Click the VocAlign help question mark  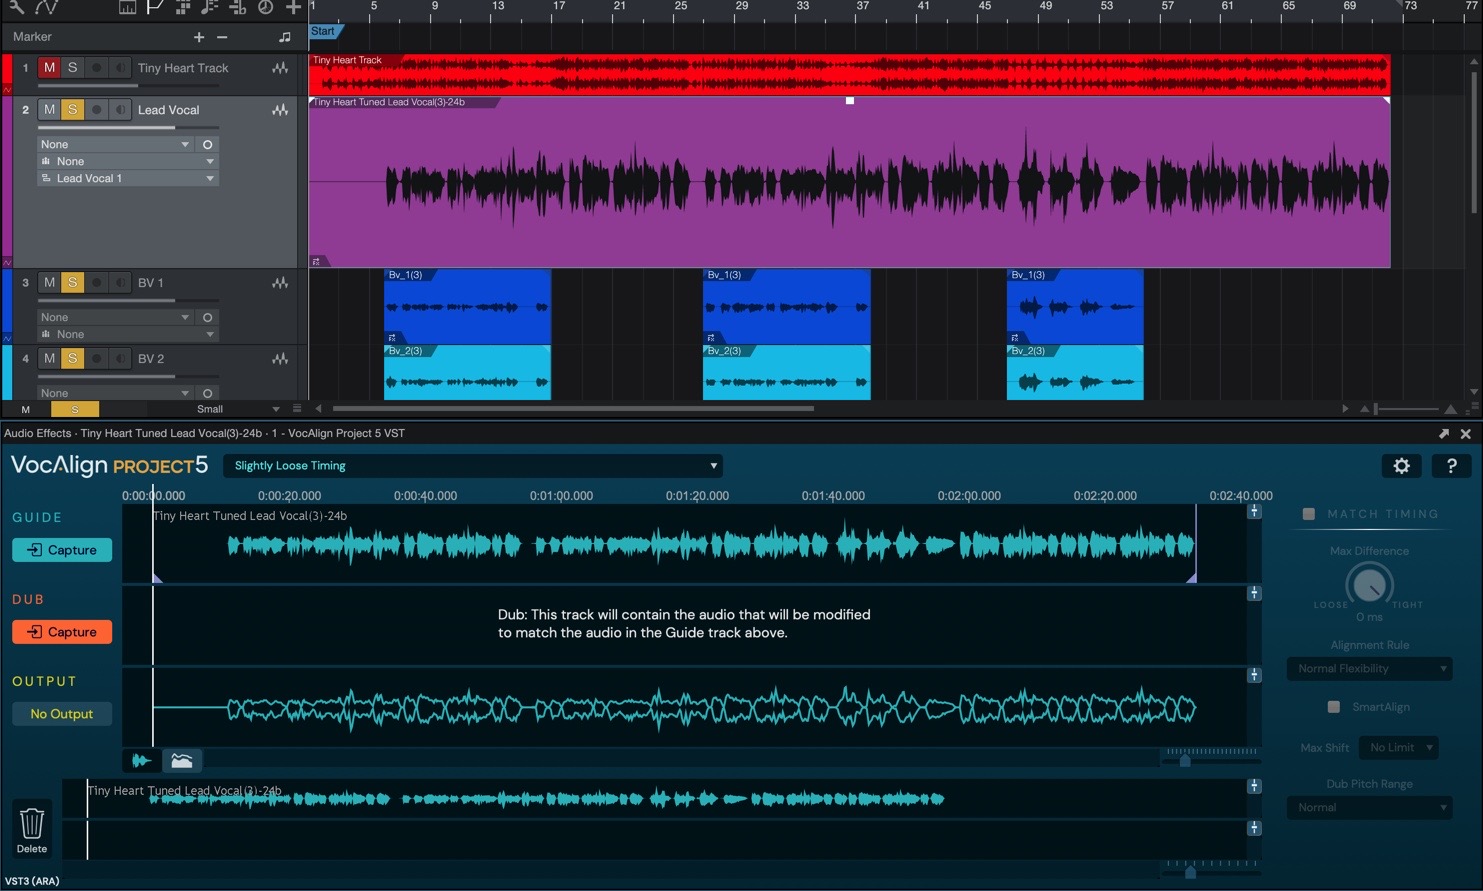click(1451, 465)
